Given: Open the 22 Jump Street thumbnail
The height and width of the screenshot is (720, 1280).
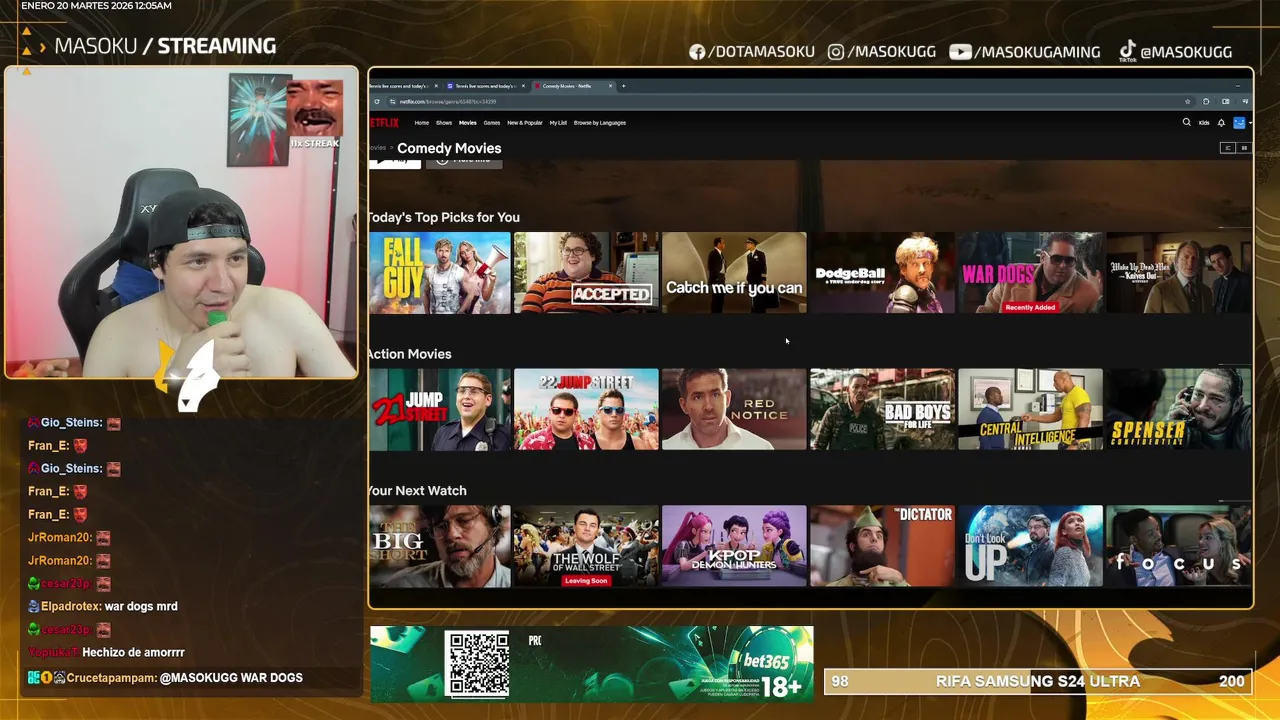Looking at the screenshot, I should pyautogui.click(x=586, y=409).
